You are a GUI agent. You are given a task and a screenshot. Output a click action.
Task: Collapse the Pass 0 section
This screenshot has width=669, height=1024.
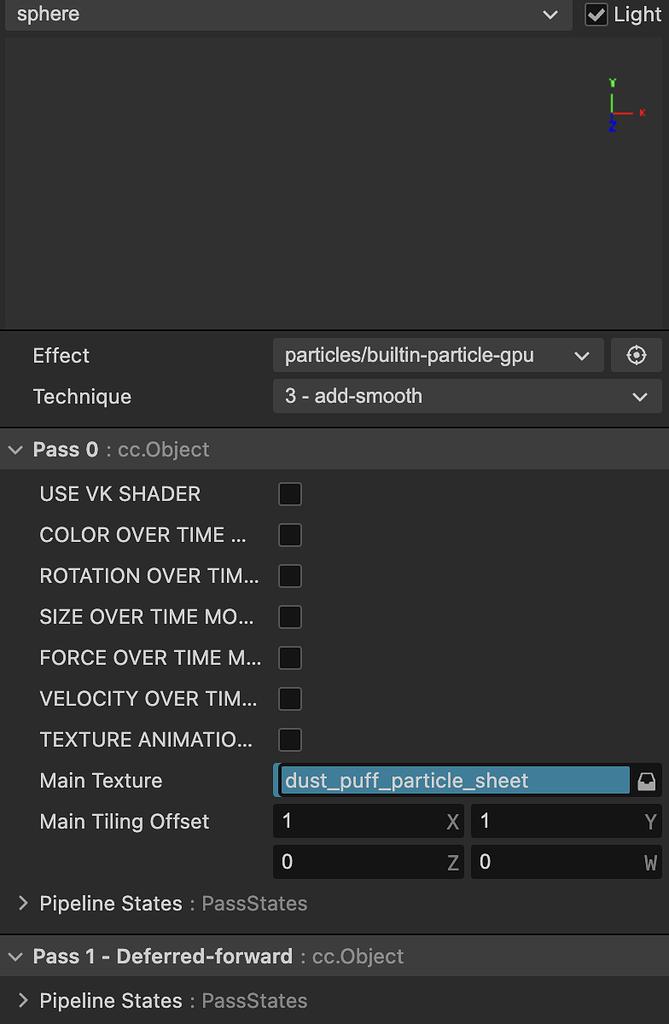coord(15,449)
